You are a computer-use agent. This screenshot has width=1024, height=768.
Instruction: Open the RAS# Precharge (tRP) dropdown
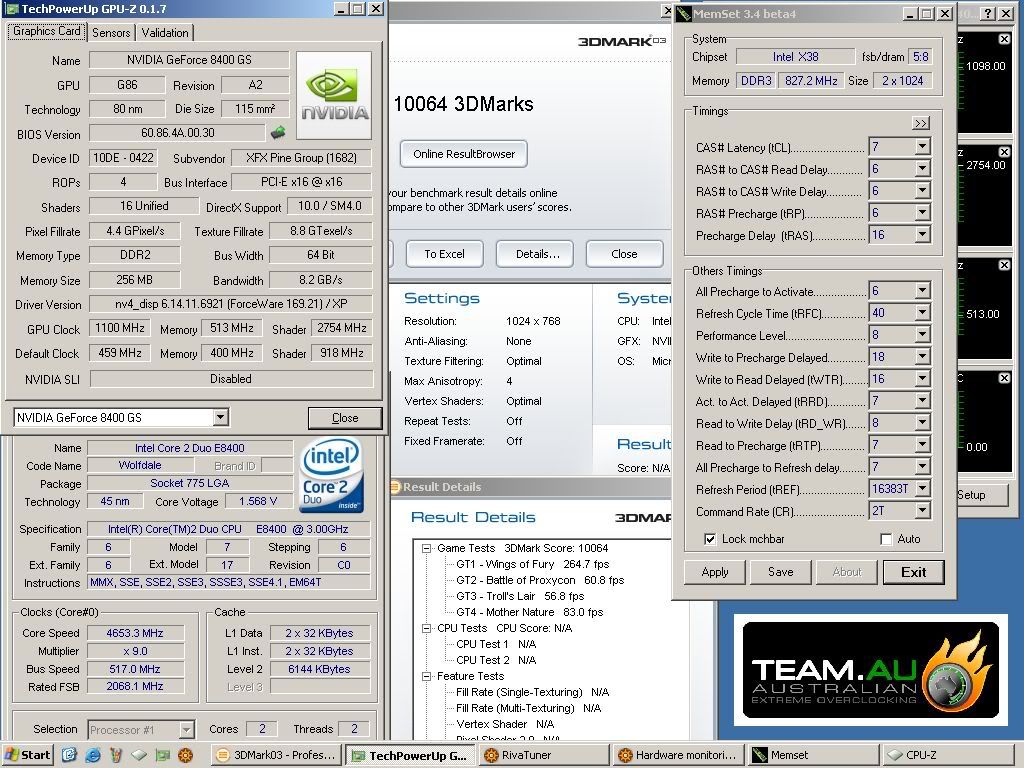point(922,213)
